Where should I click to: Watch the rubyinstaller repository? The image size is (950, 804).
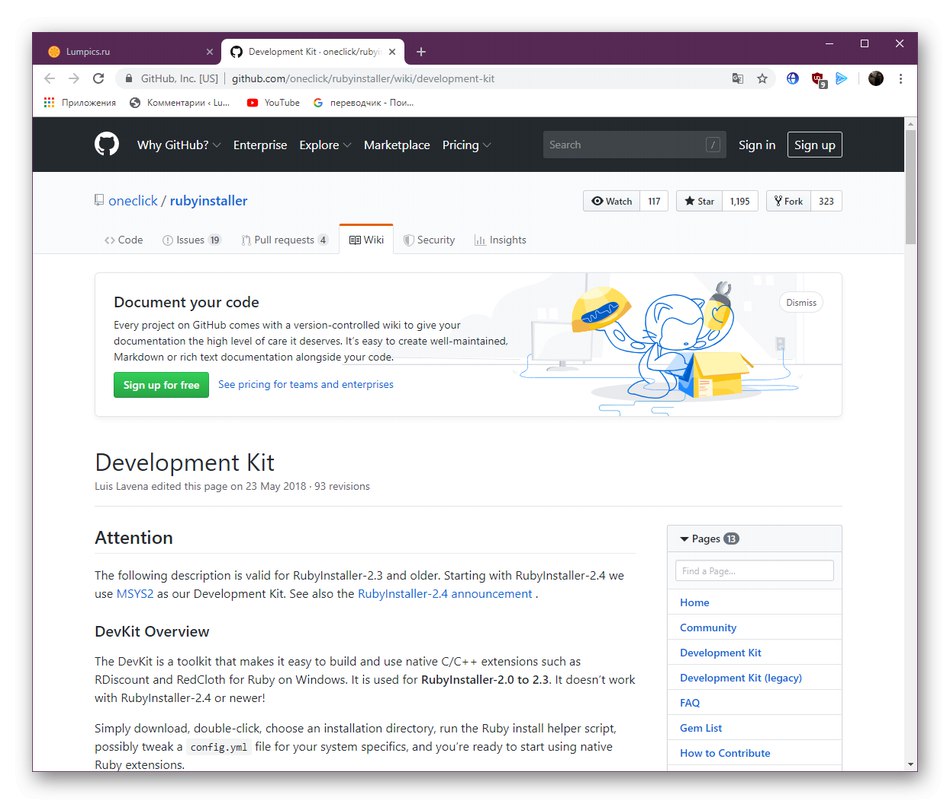612,201
